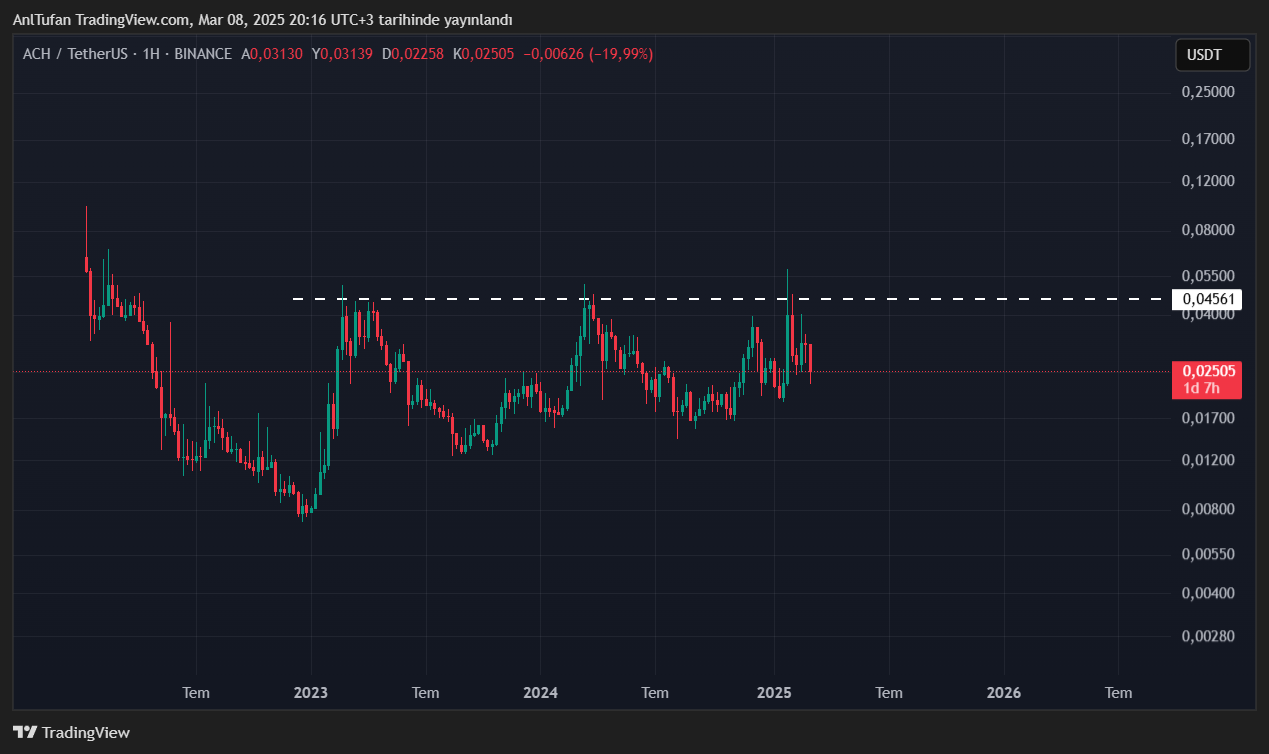The width and height of the screenshot is (1269, 754).
Task: Click the 0,17000 price scale label
Action: click(x=1208, y=138)
